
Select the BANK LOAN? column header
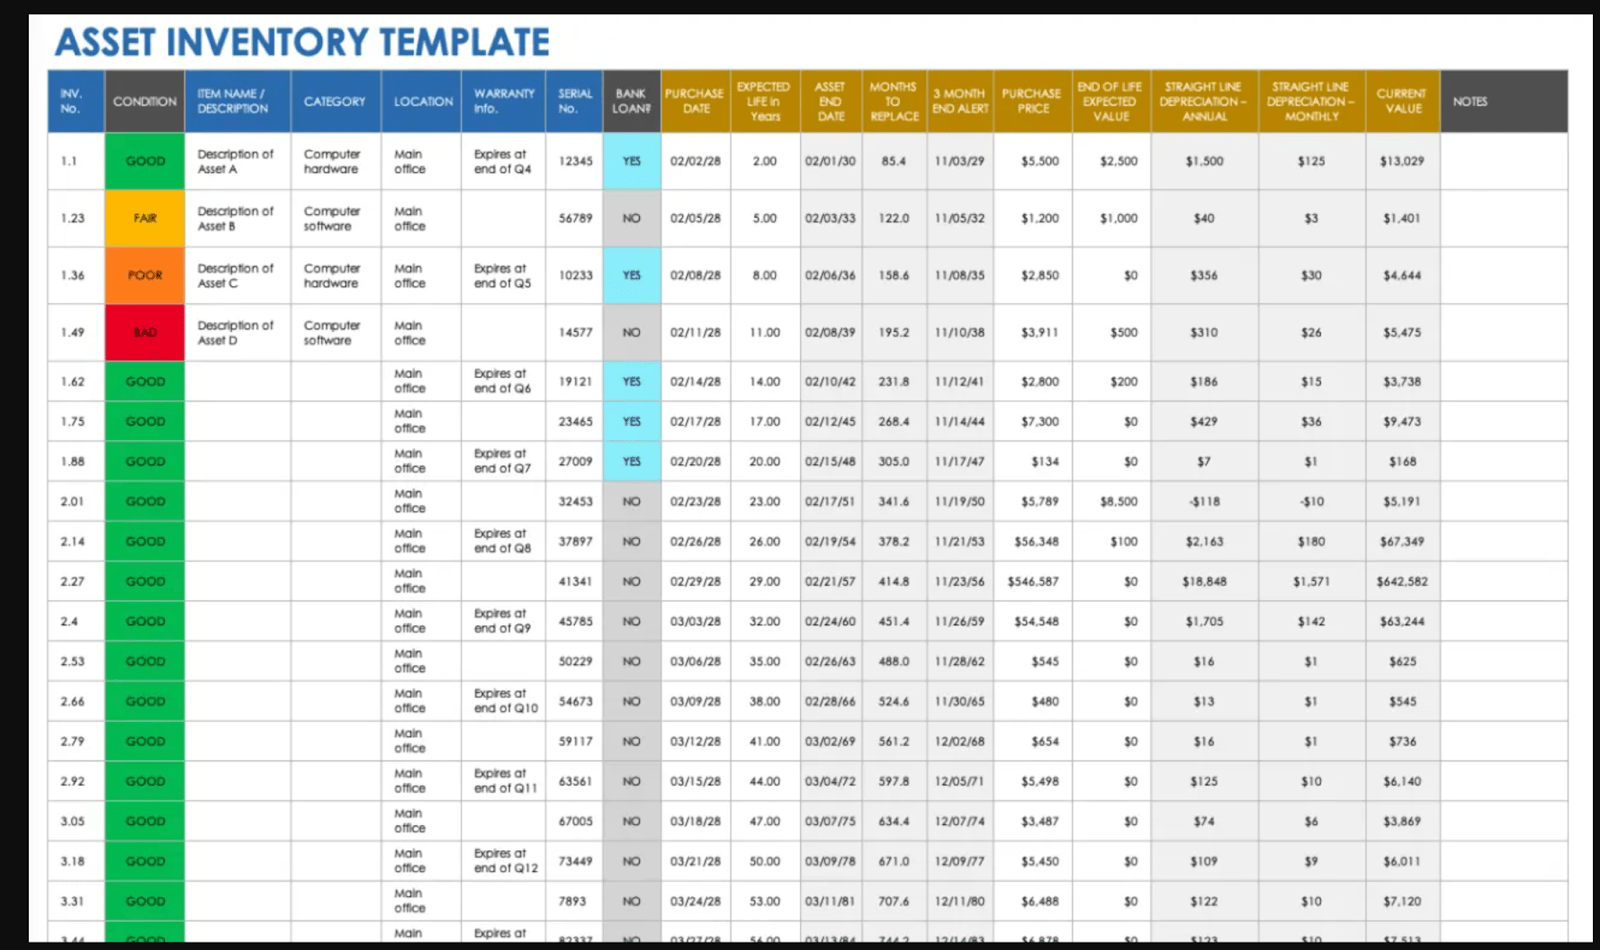click(632, 101)
